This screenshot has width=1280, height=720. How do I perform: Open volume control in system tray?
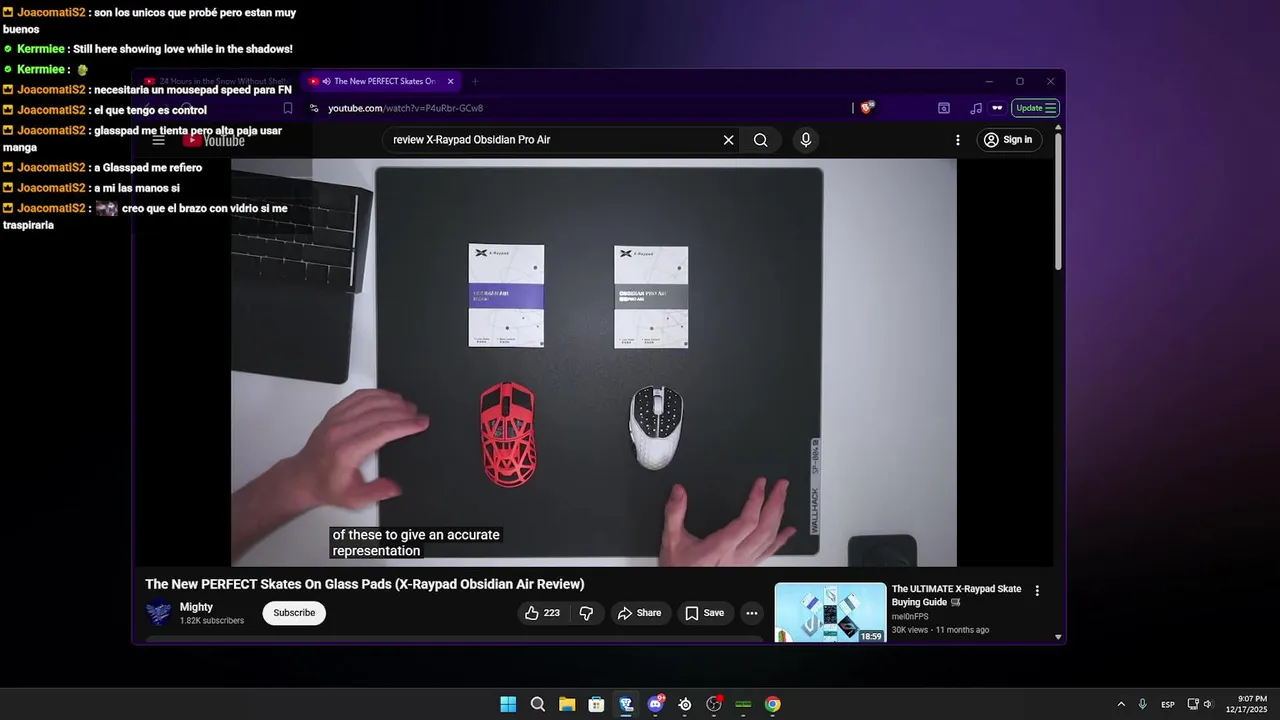pos(1207,704)
